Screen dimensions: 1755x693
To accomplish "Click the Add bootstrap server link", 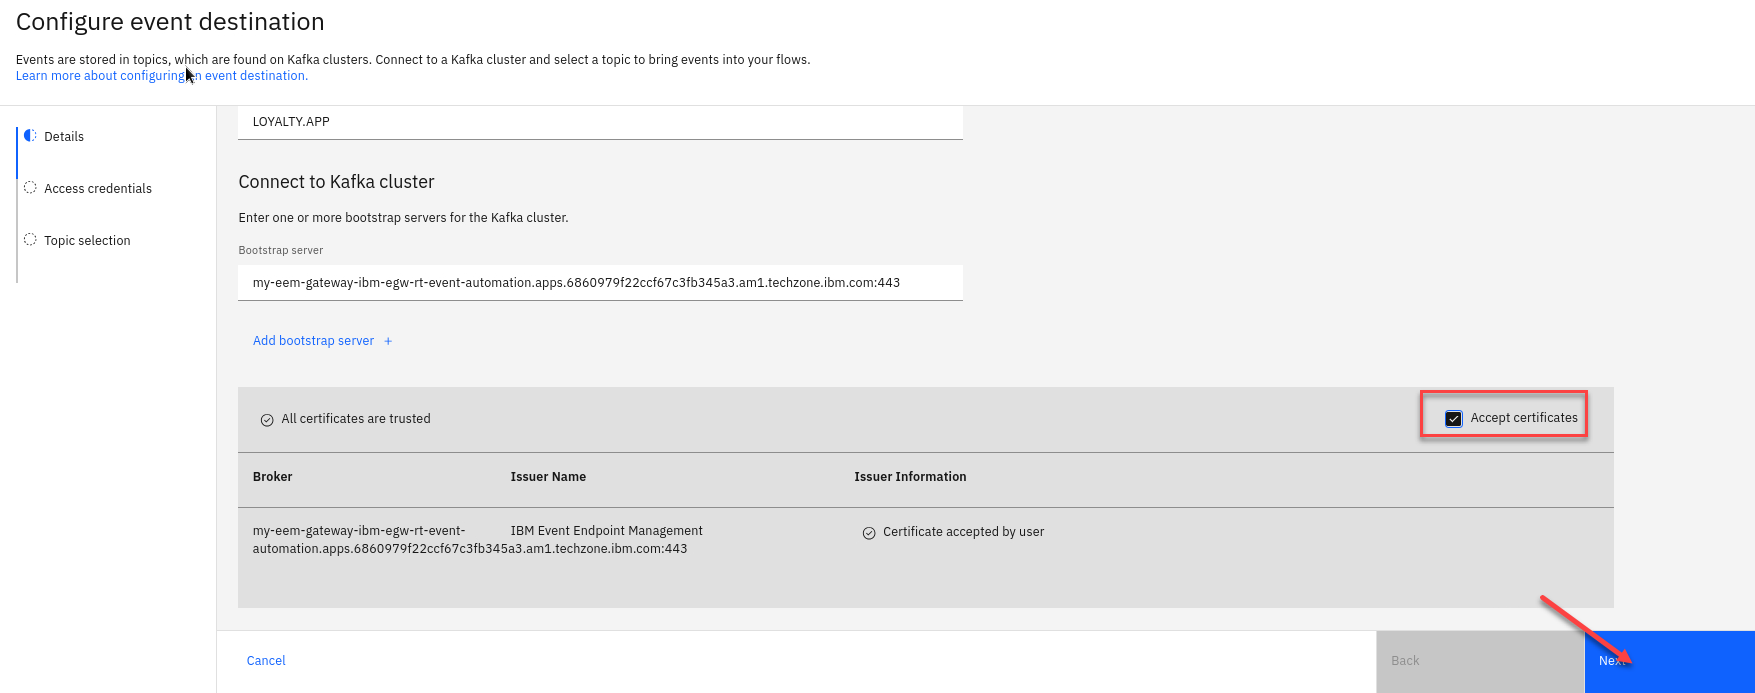I will pos(313,341).
